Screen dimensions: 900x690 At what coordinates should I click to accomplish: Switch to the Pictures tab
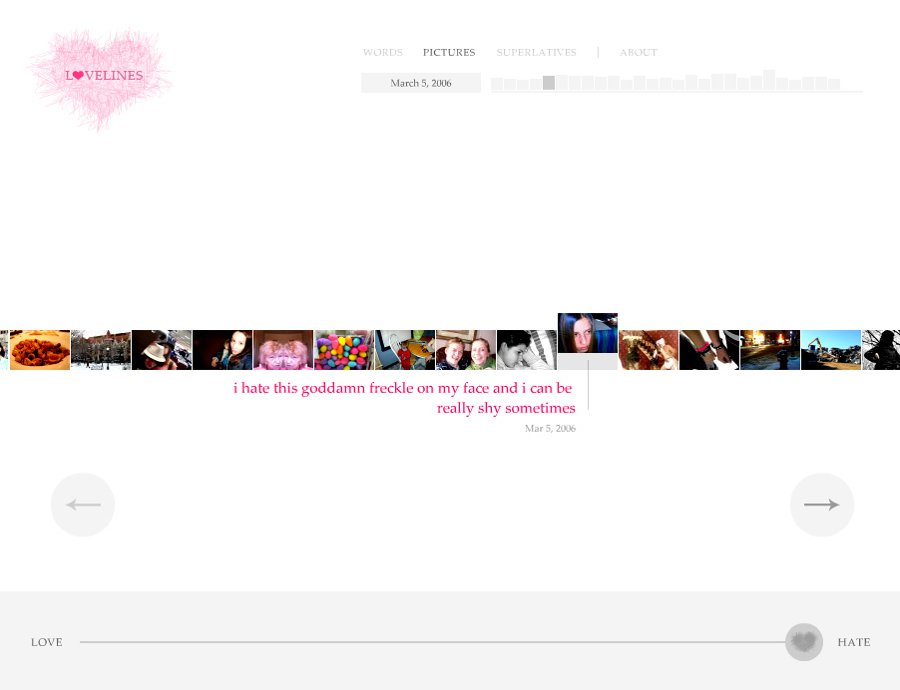pyautogui.click(x=449, y=52)
